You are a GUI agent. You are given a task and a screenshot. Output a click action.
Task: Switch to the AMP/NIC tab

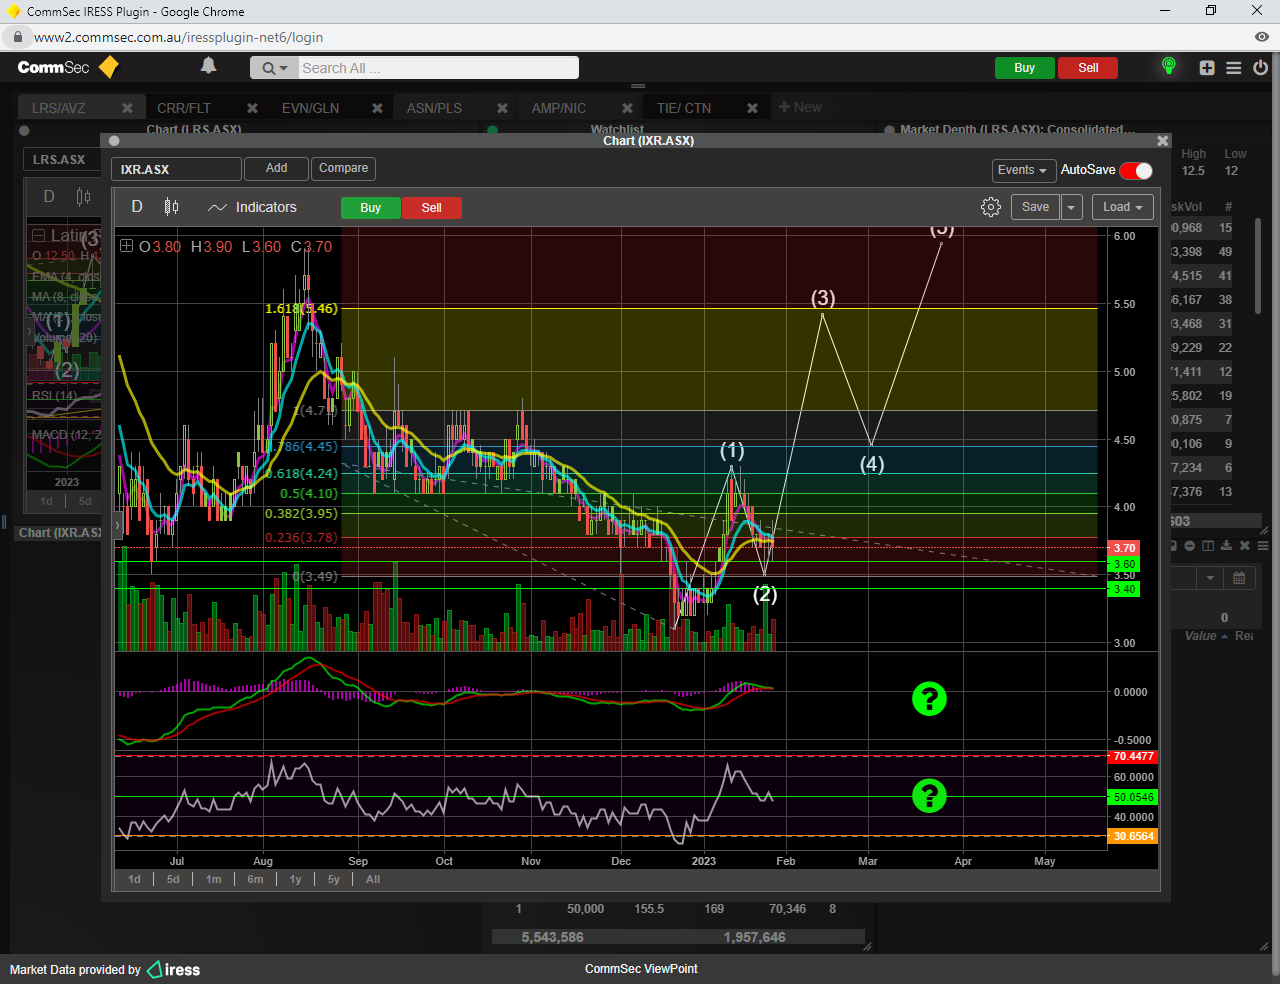click(558, 108)
